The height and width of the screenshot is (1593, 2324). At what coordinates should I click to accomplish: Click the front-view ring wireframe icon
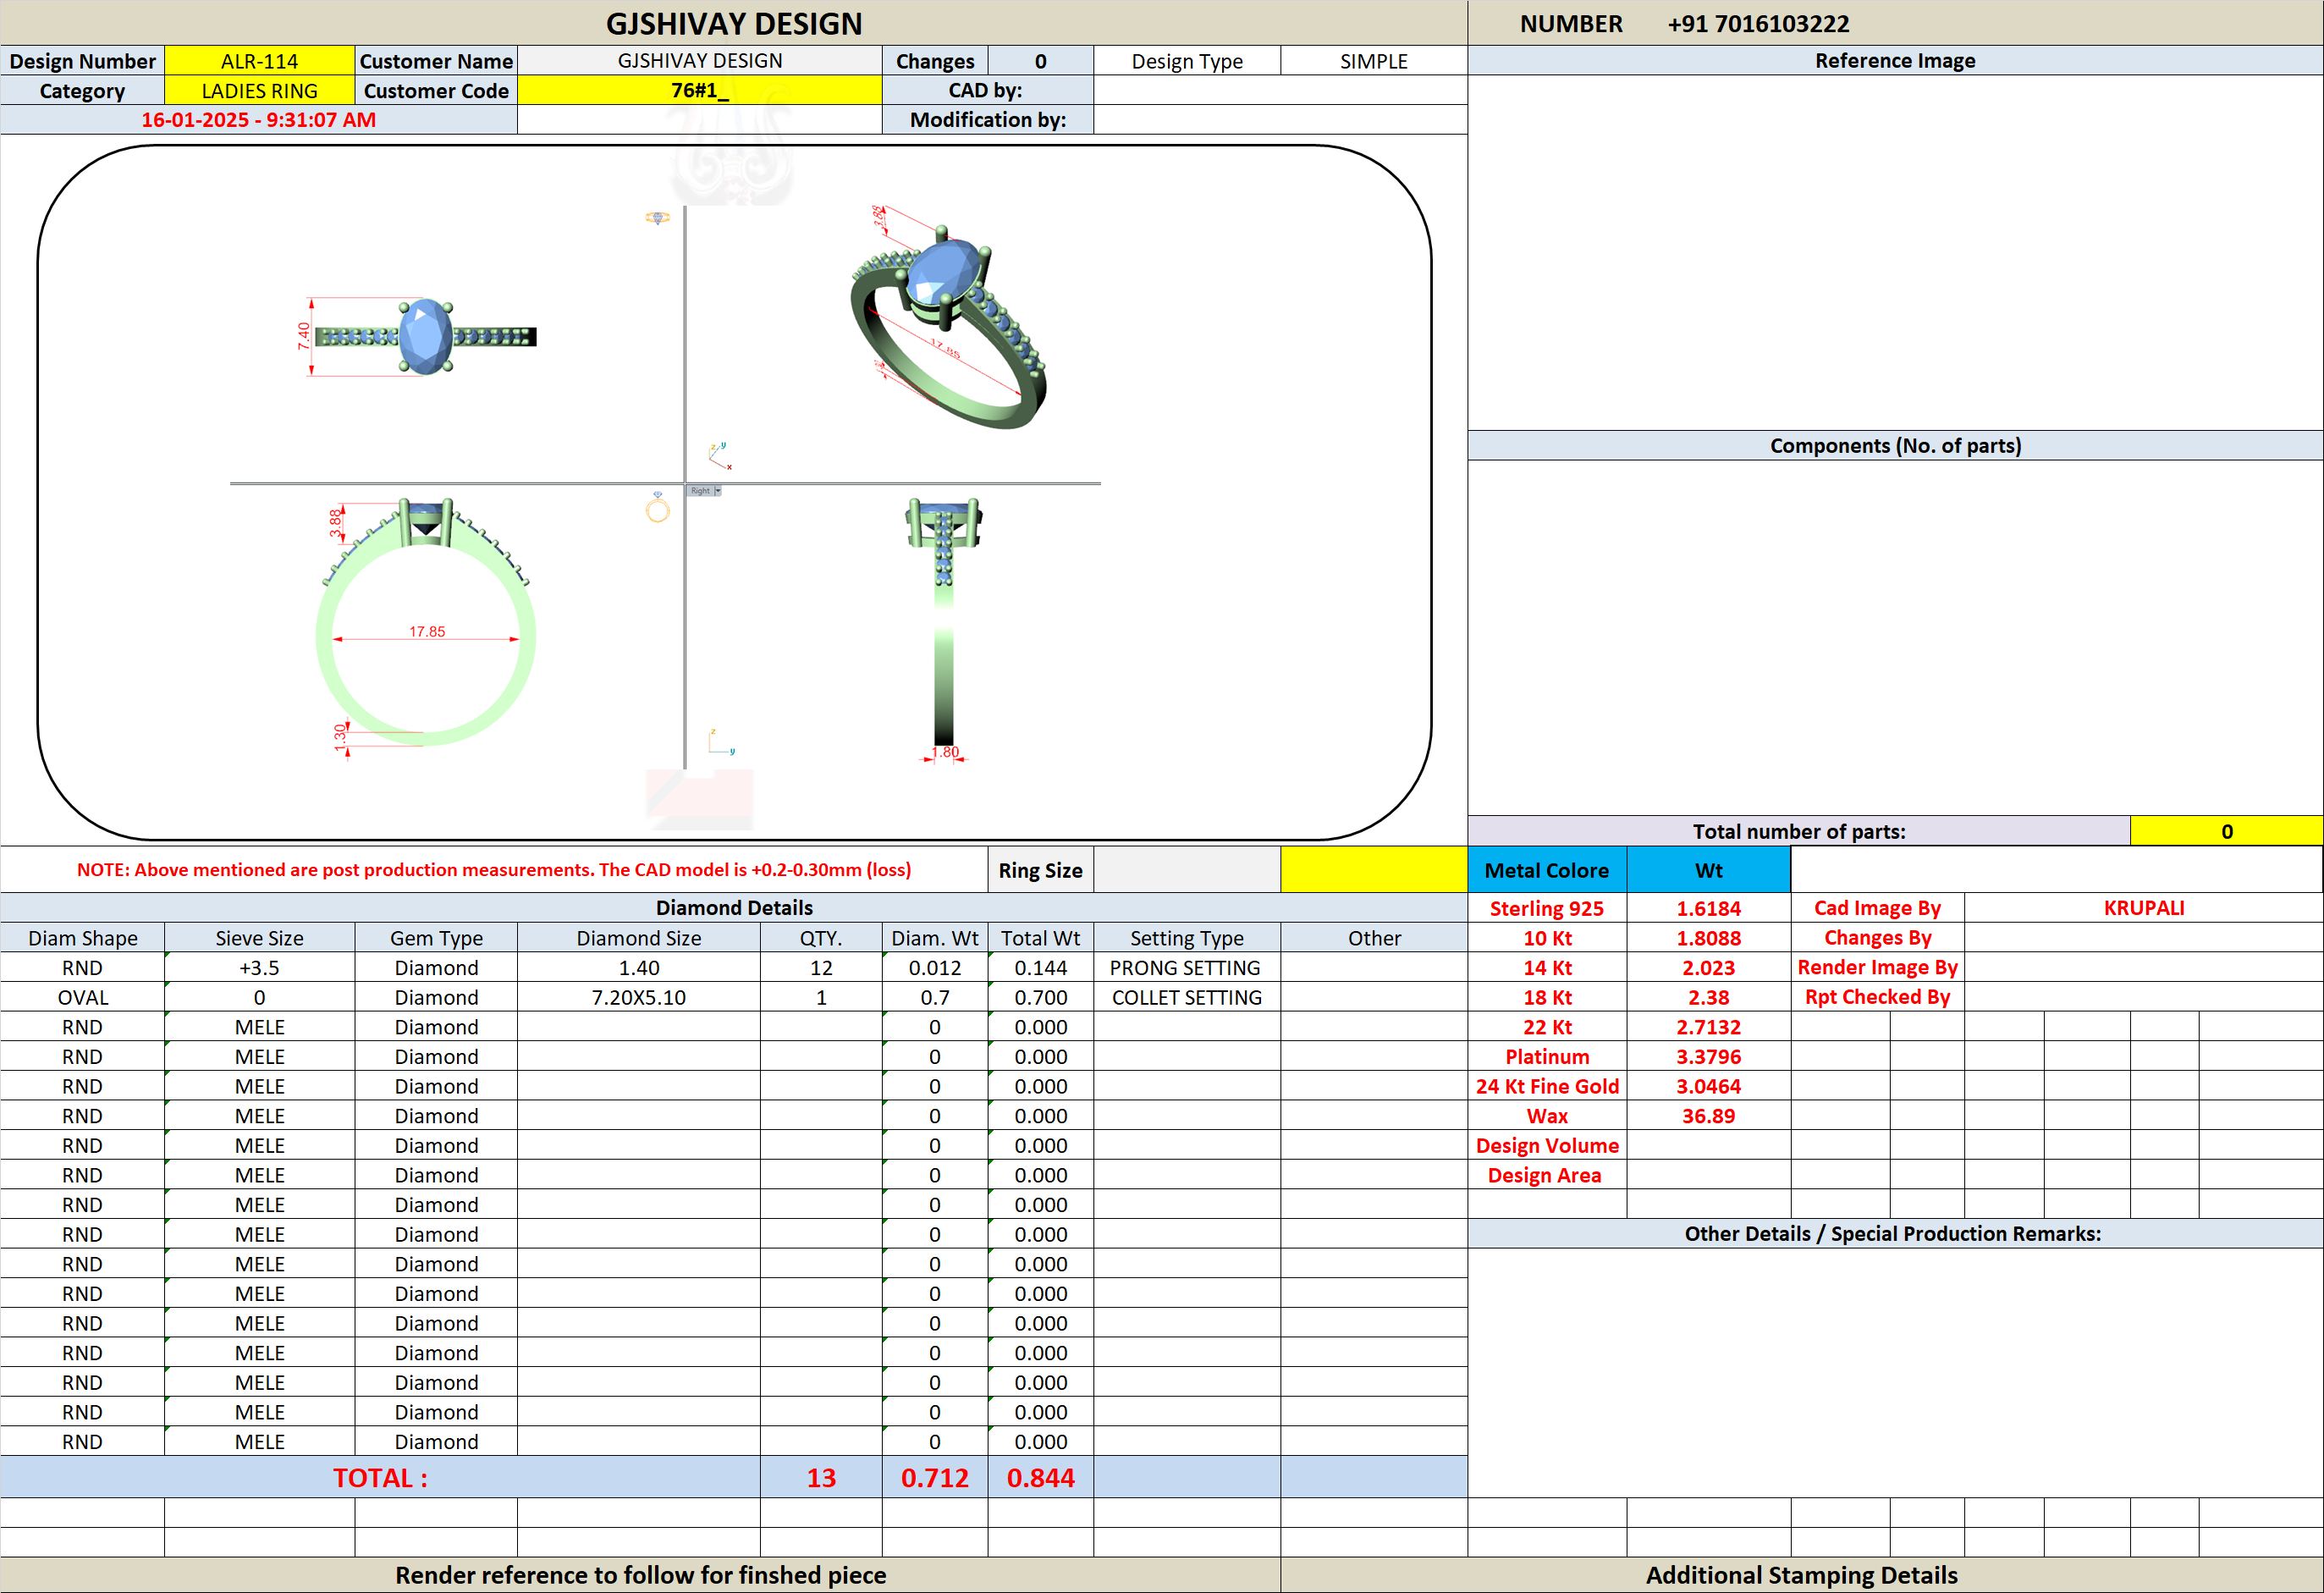click(657, 508)
